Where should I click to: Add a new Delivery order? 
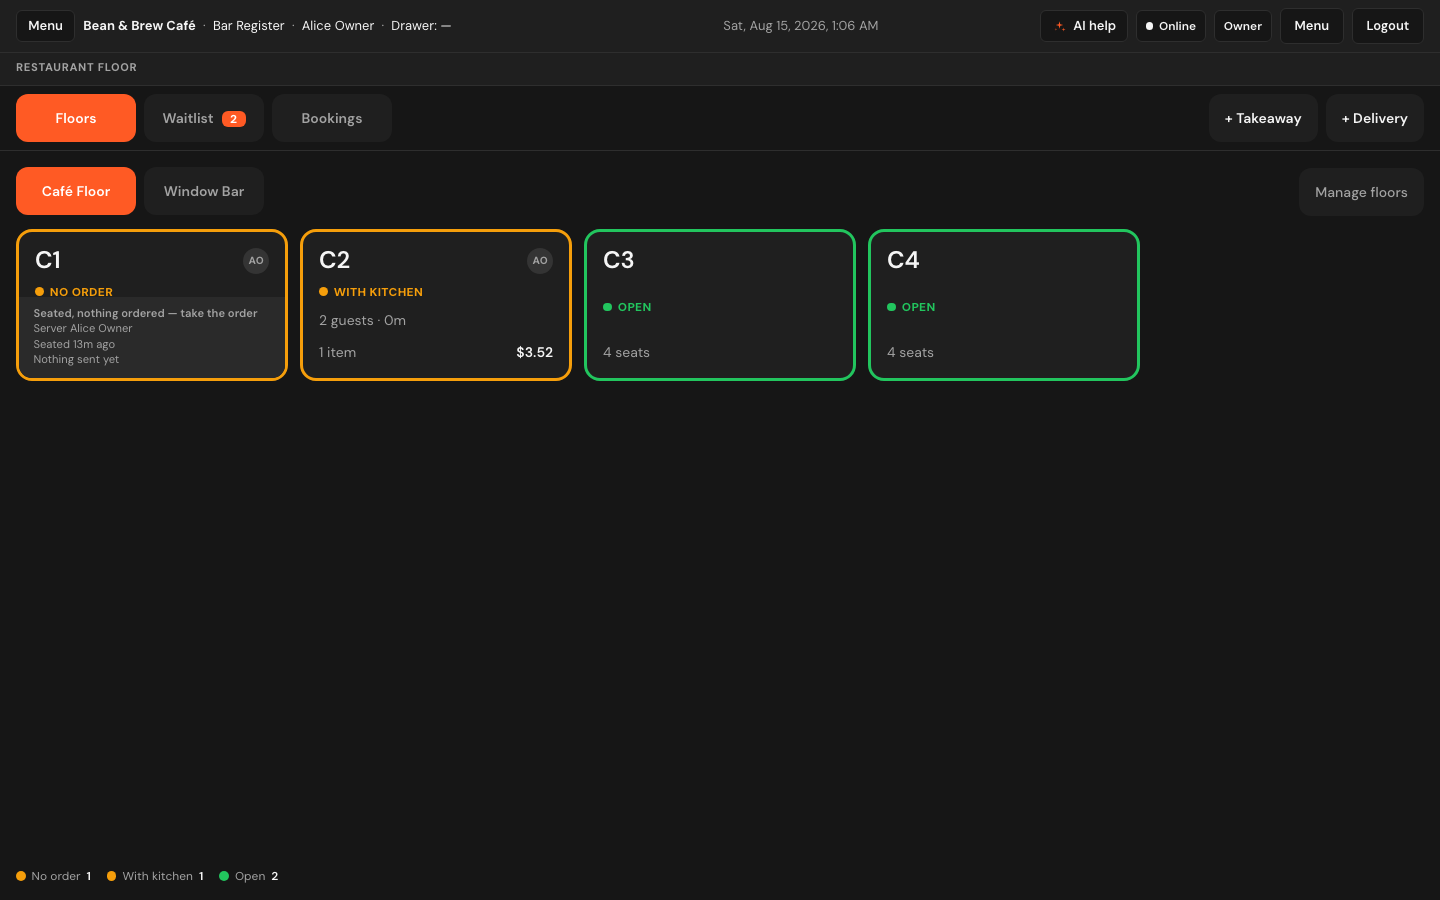(x=1375, y=118)
